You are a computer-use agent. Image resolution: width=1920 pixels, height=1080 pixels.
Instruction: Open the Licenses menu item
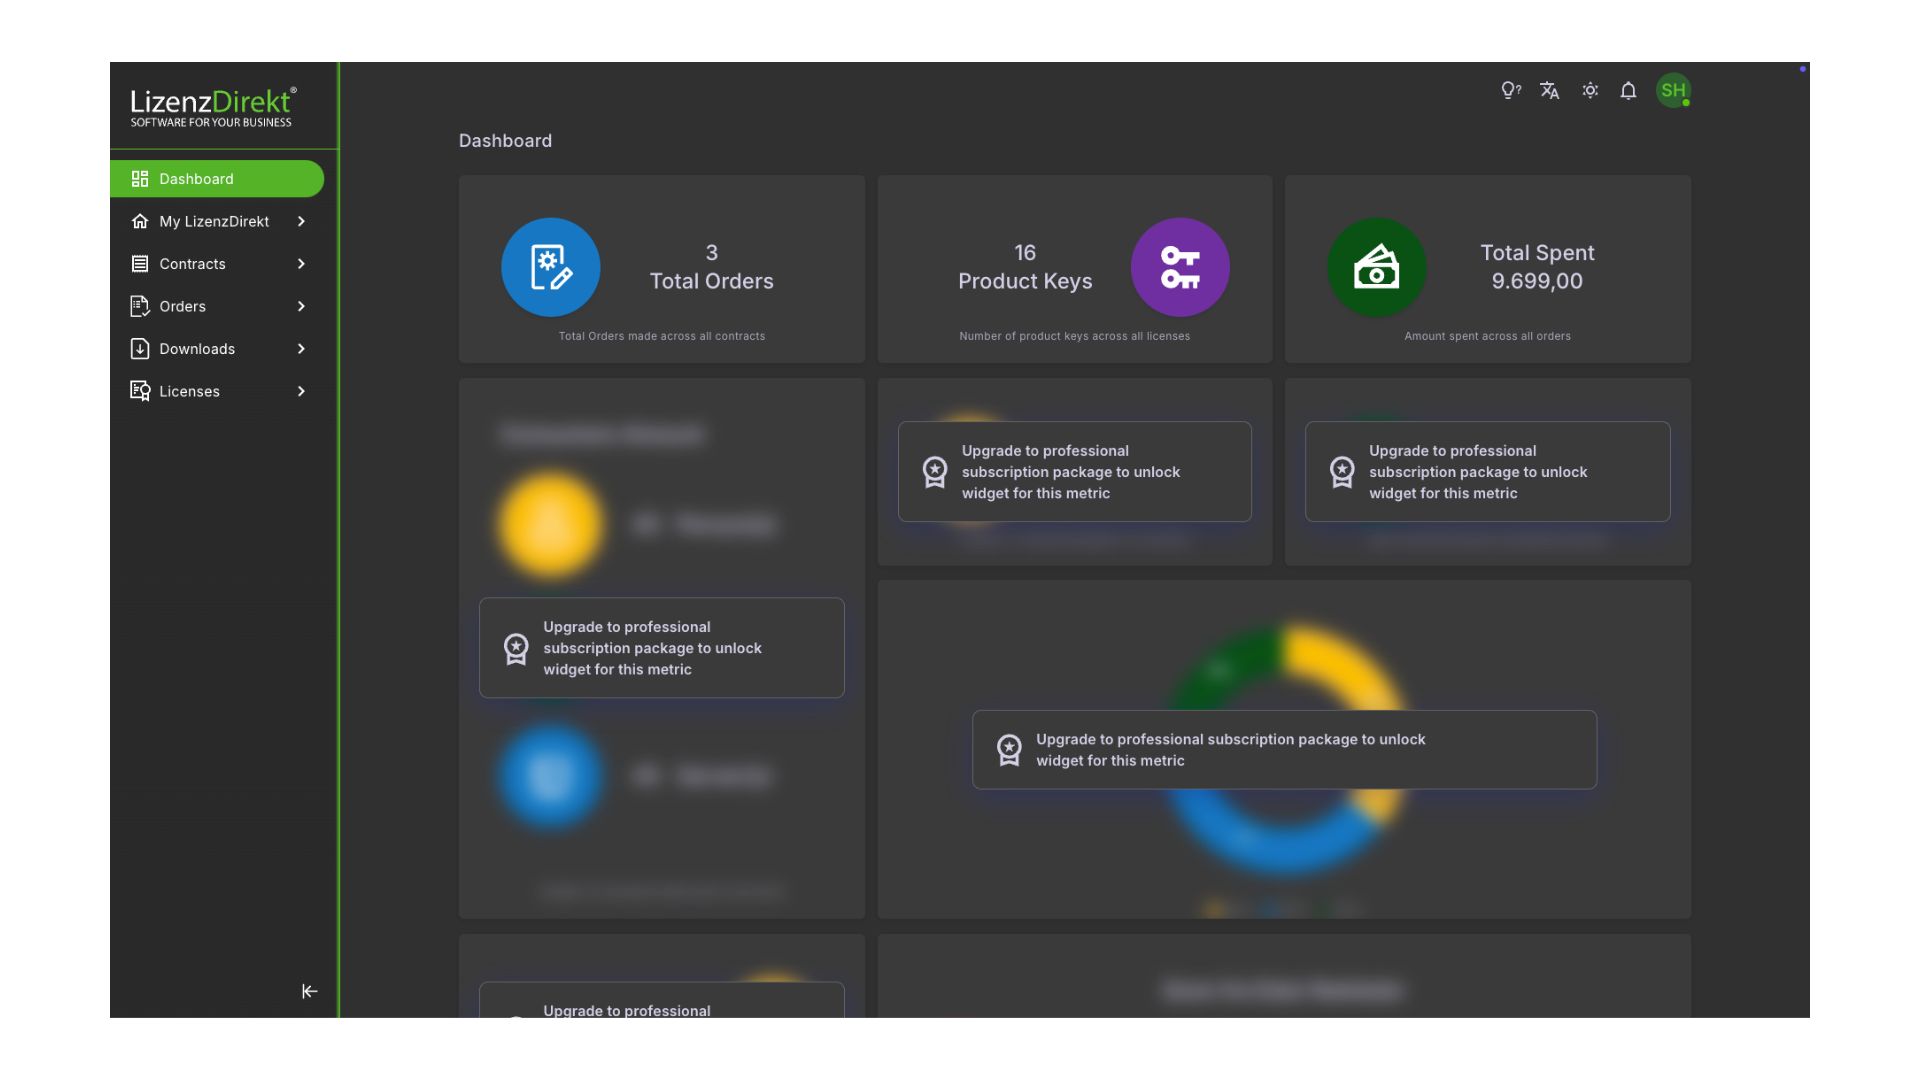point(189,391)
